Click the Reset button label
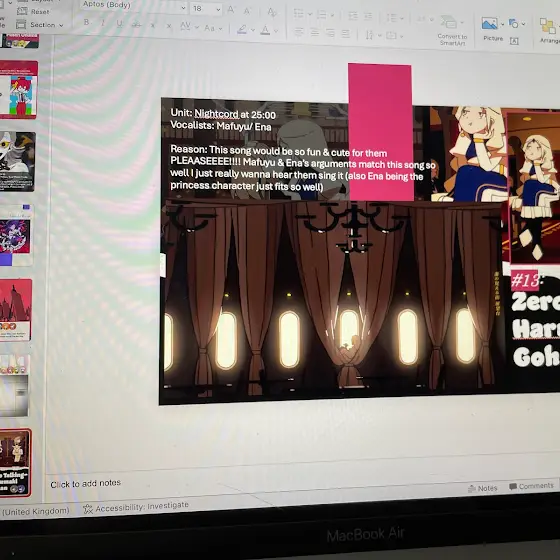The image size is (560, 560). (x=40, y=12)
